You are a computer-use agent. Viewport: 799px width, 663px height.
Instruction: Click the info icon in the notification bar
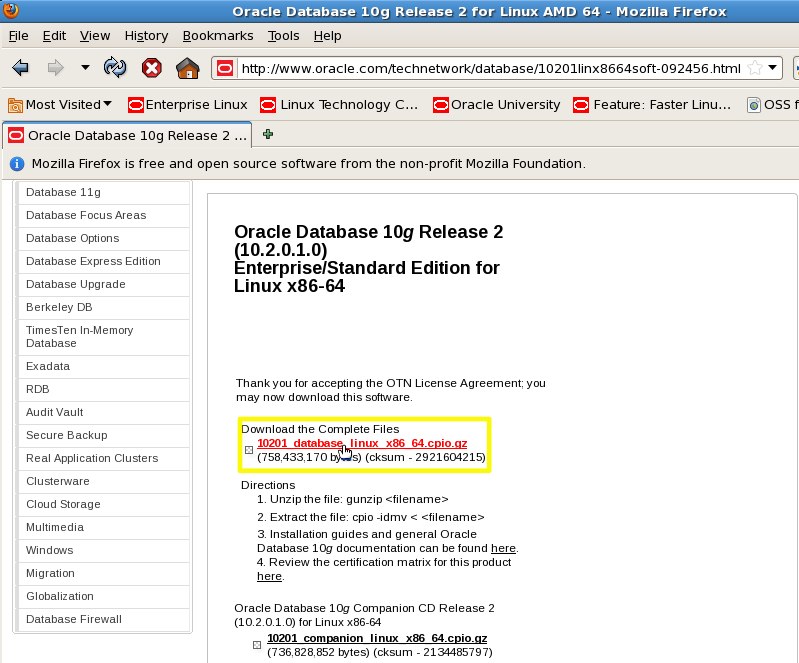coord(17,164)
